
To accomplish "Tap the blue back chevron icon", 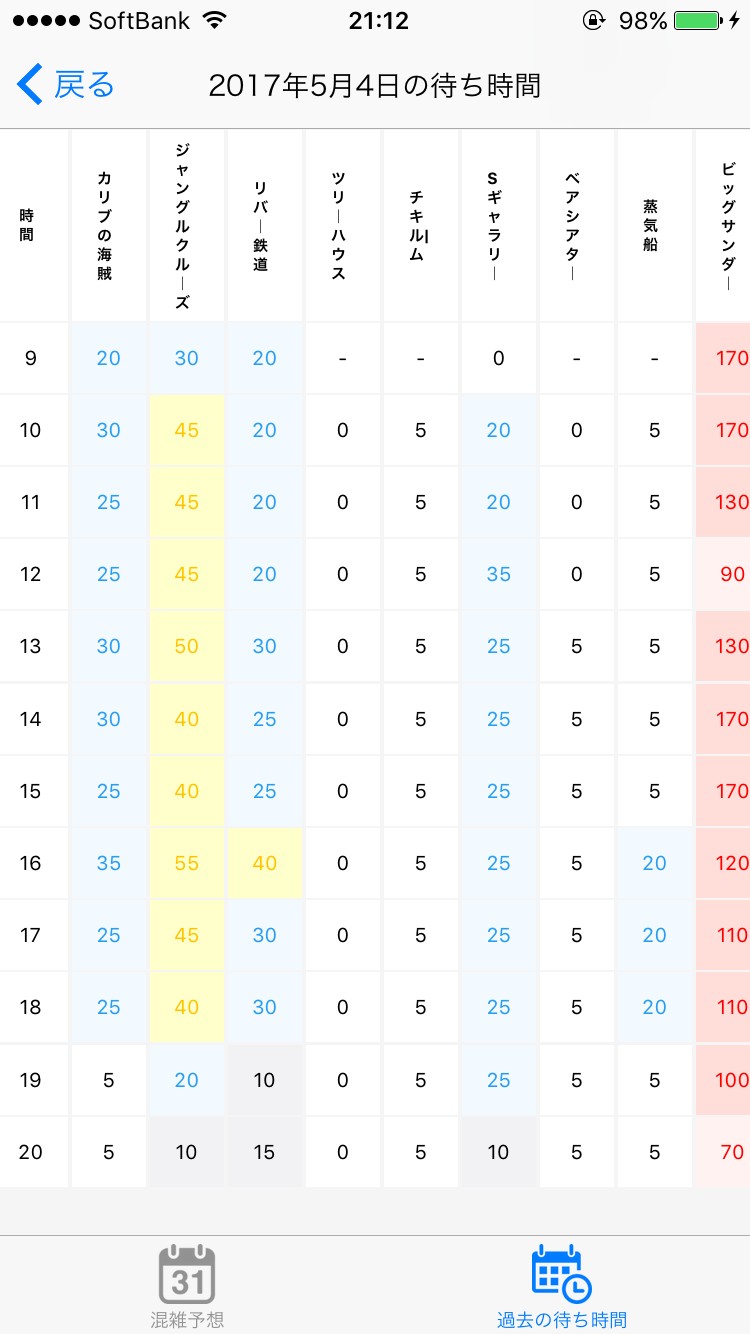I will pos(30,85).
